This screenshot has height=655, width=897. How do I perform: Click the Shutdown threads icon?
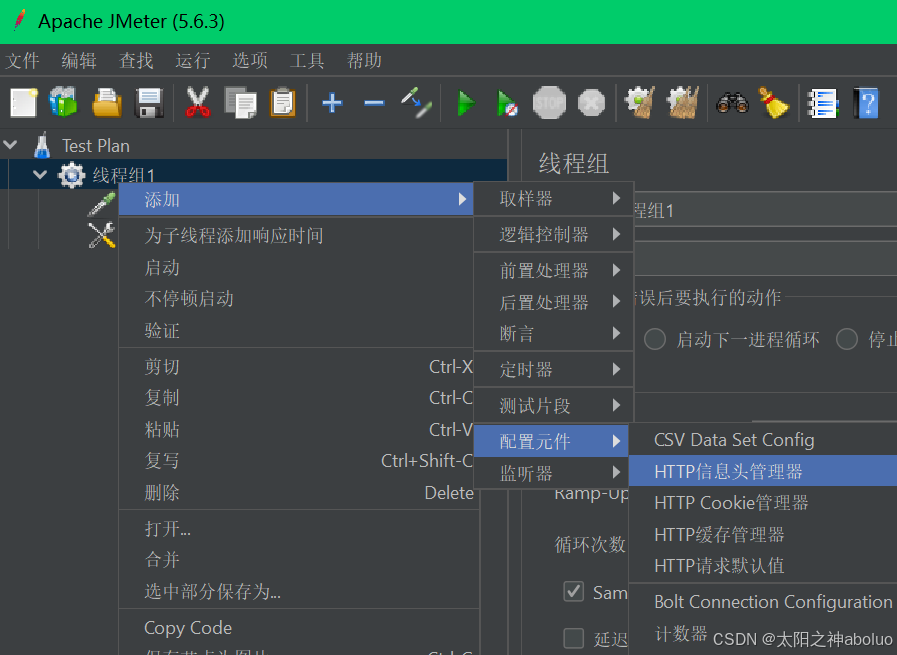pyautogui.click(x=592, y=103)
